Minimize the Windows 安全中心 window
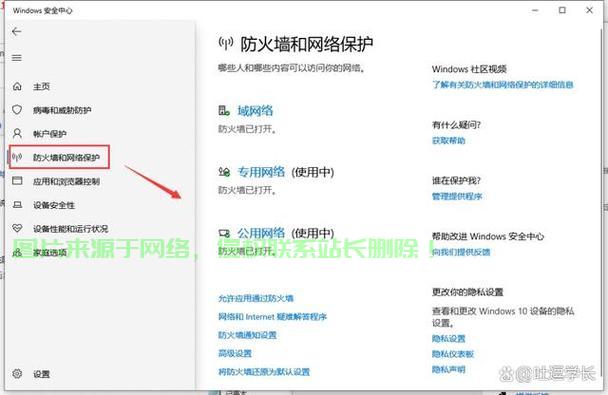 [x=535, y=10]
